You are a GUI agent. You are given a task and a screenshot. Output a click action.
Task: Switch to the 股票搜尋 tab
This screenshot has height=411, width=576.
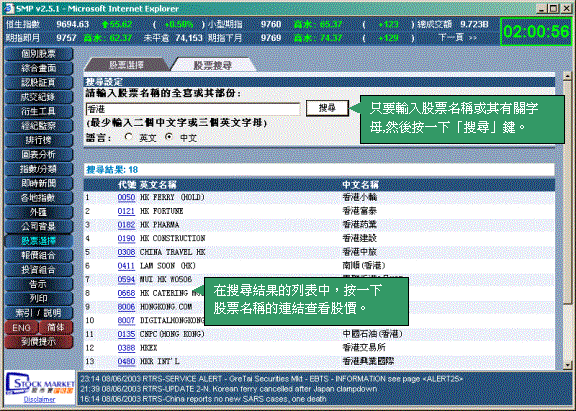click(213, 65)
